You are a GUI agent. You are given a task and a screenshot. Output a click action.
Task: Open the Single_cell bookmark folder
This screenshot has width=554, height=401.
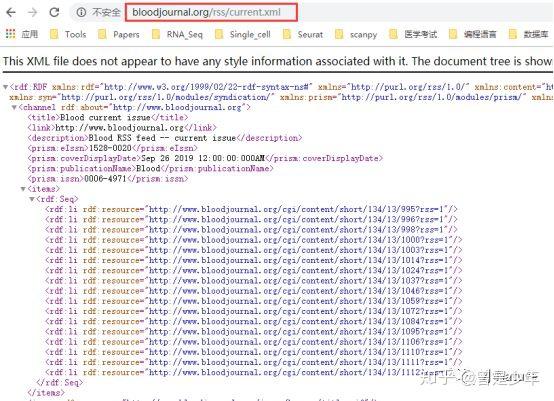(243, 34)
